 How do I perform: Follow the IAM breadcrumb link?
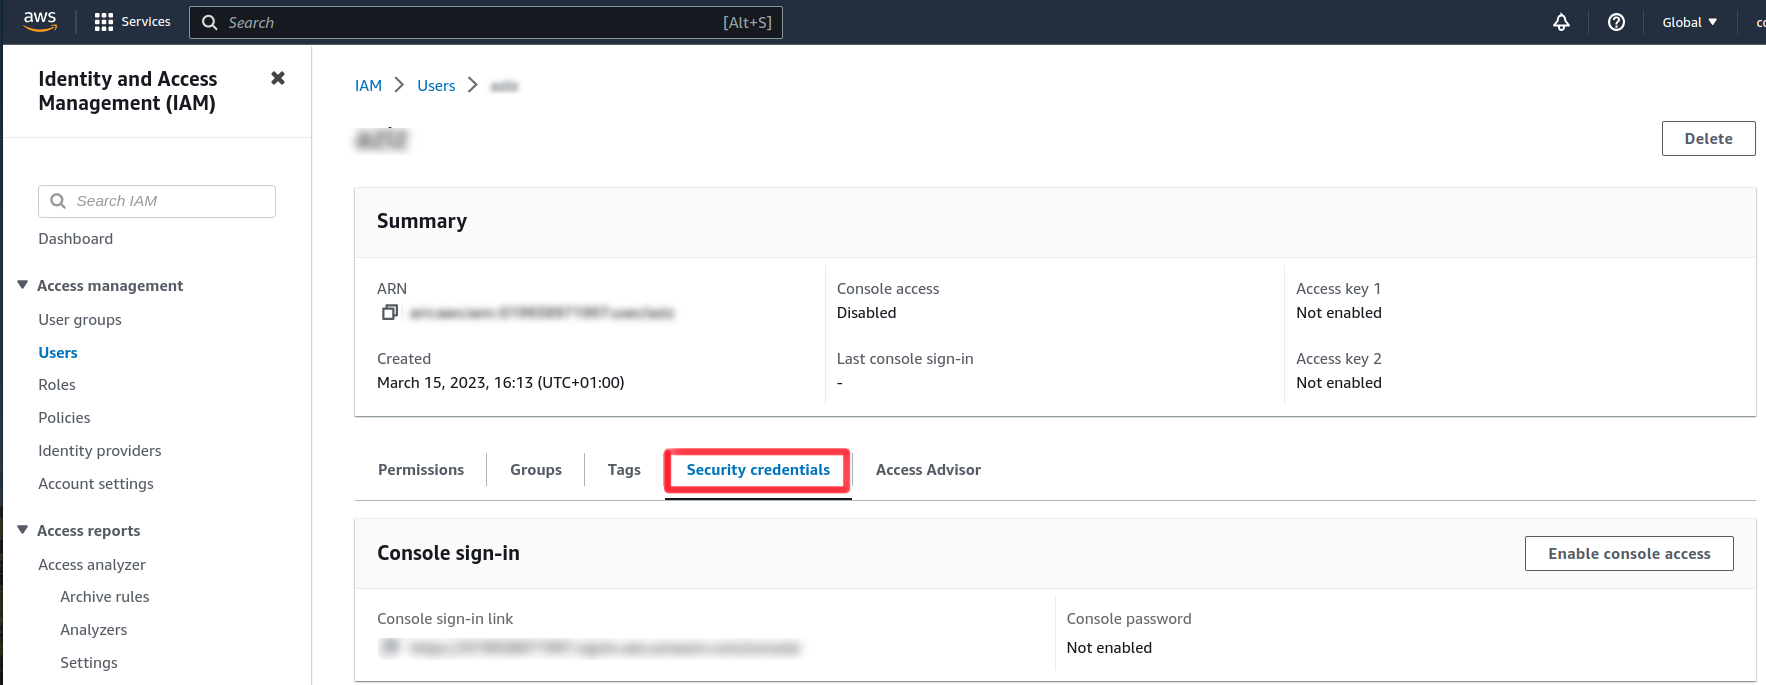pos(368,86)
